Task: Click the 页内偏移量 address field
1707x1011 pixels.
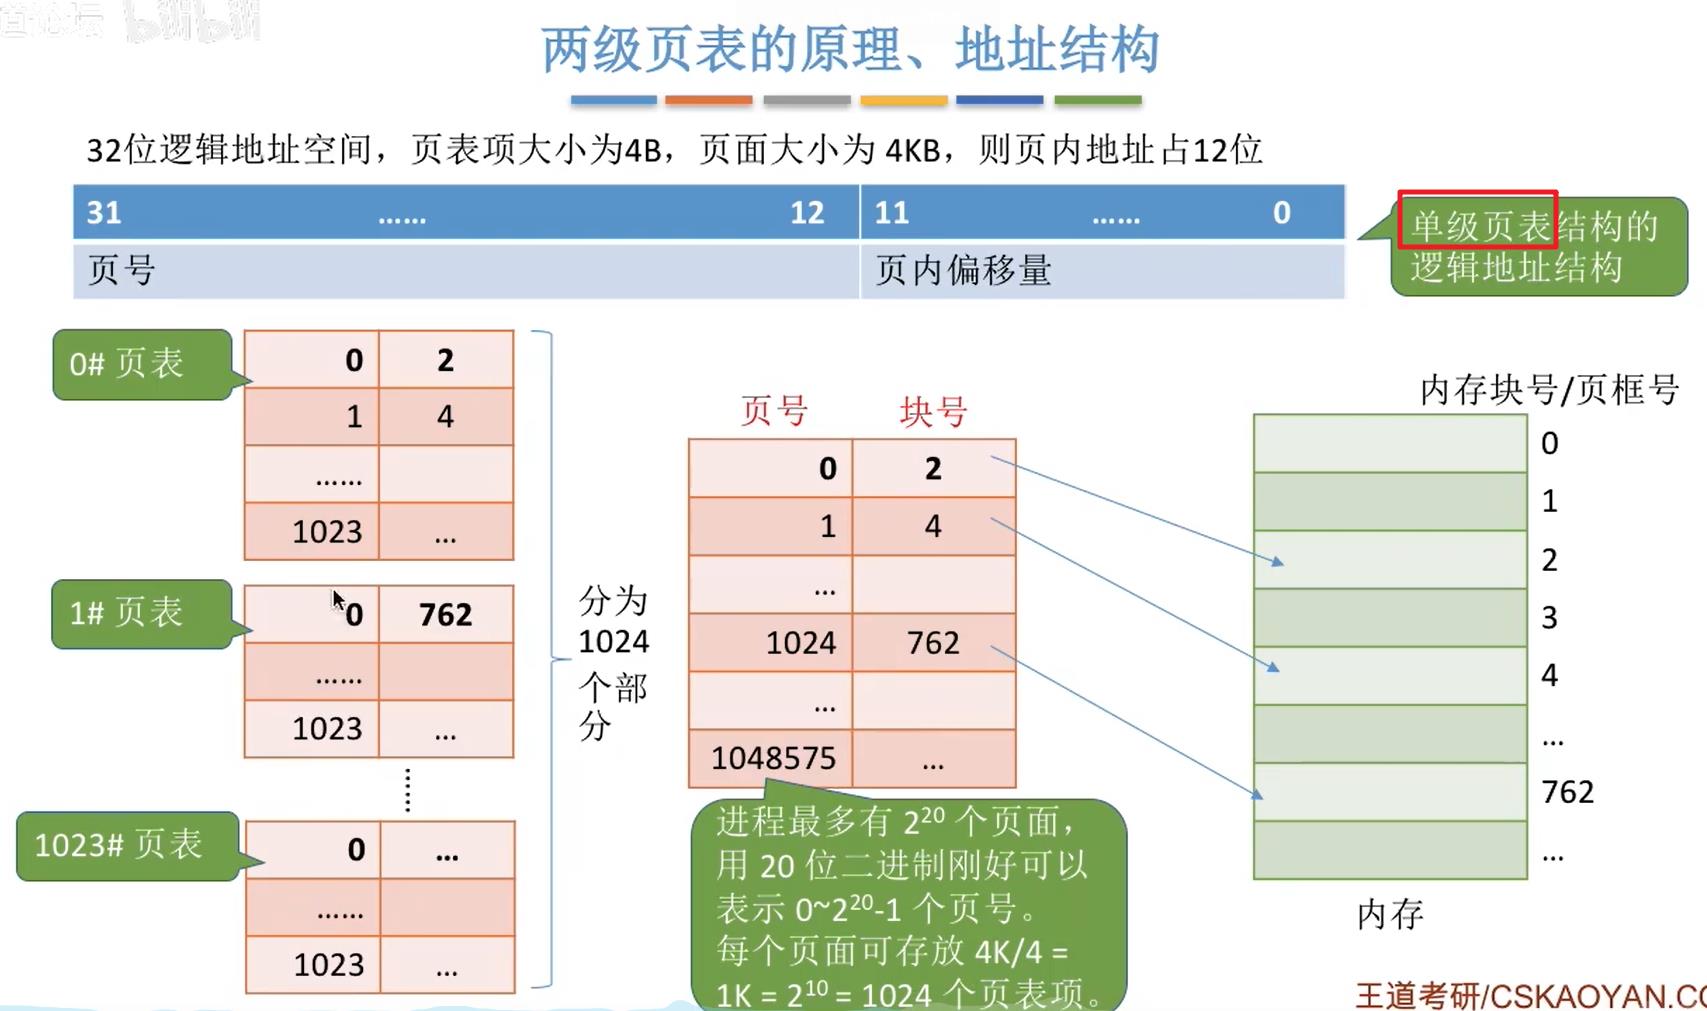Action: [1102, 270]
